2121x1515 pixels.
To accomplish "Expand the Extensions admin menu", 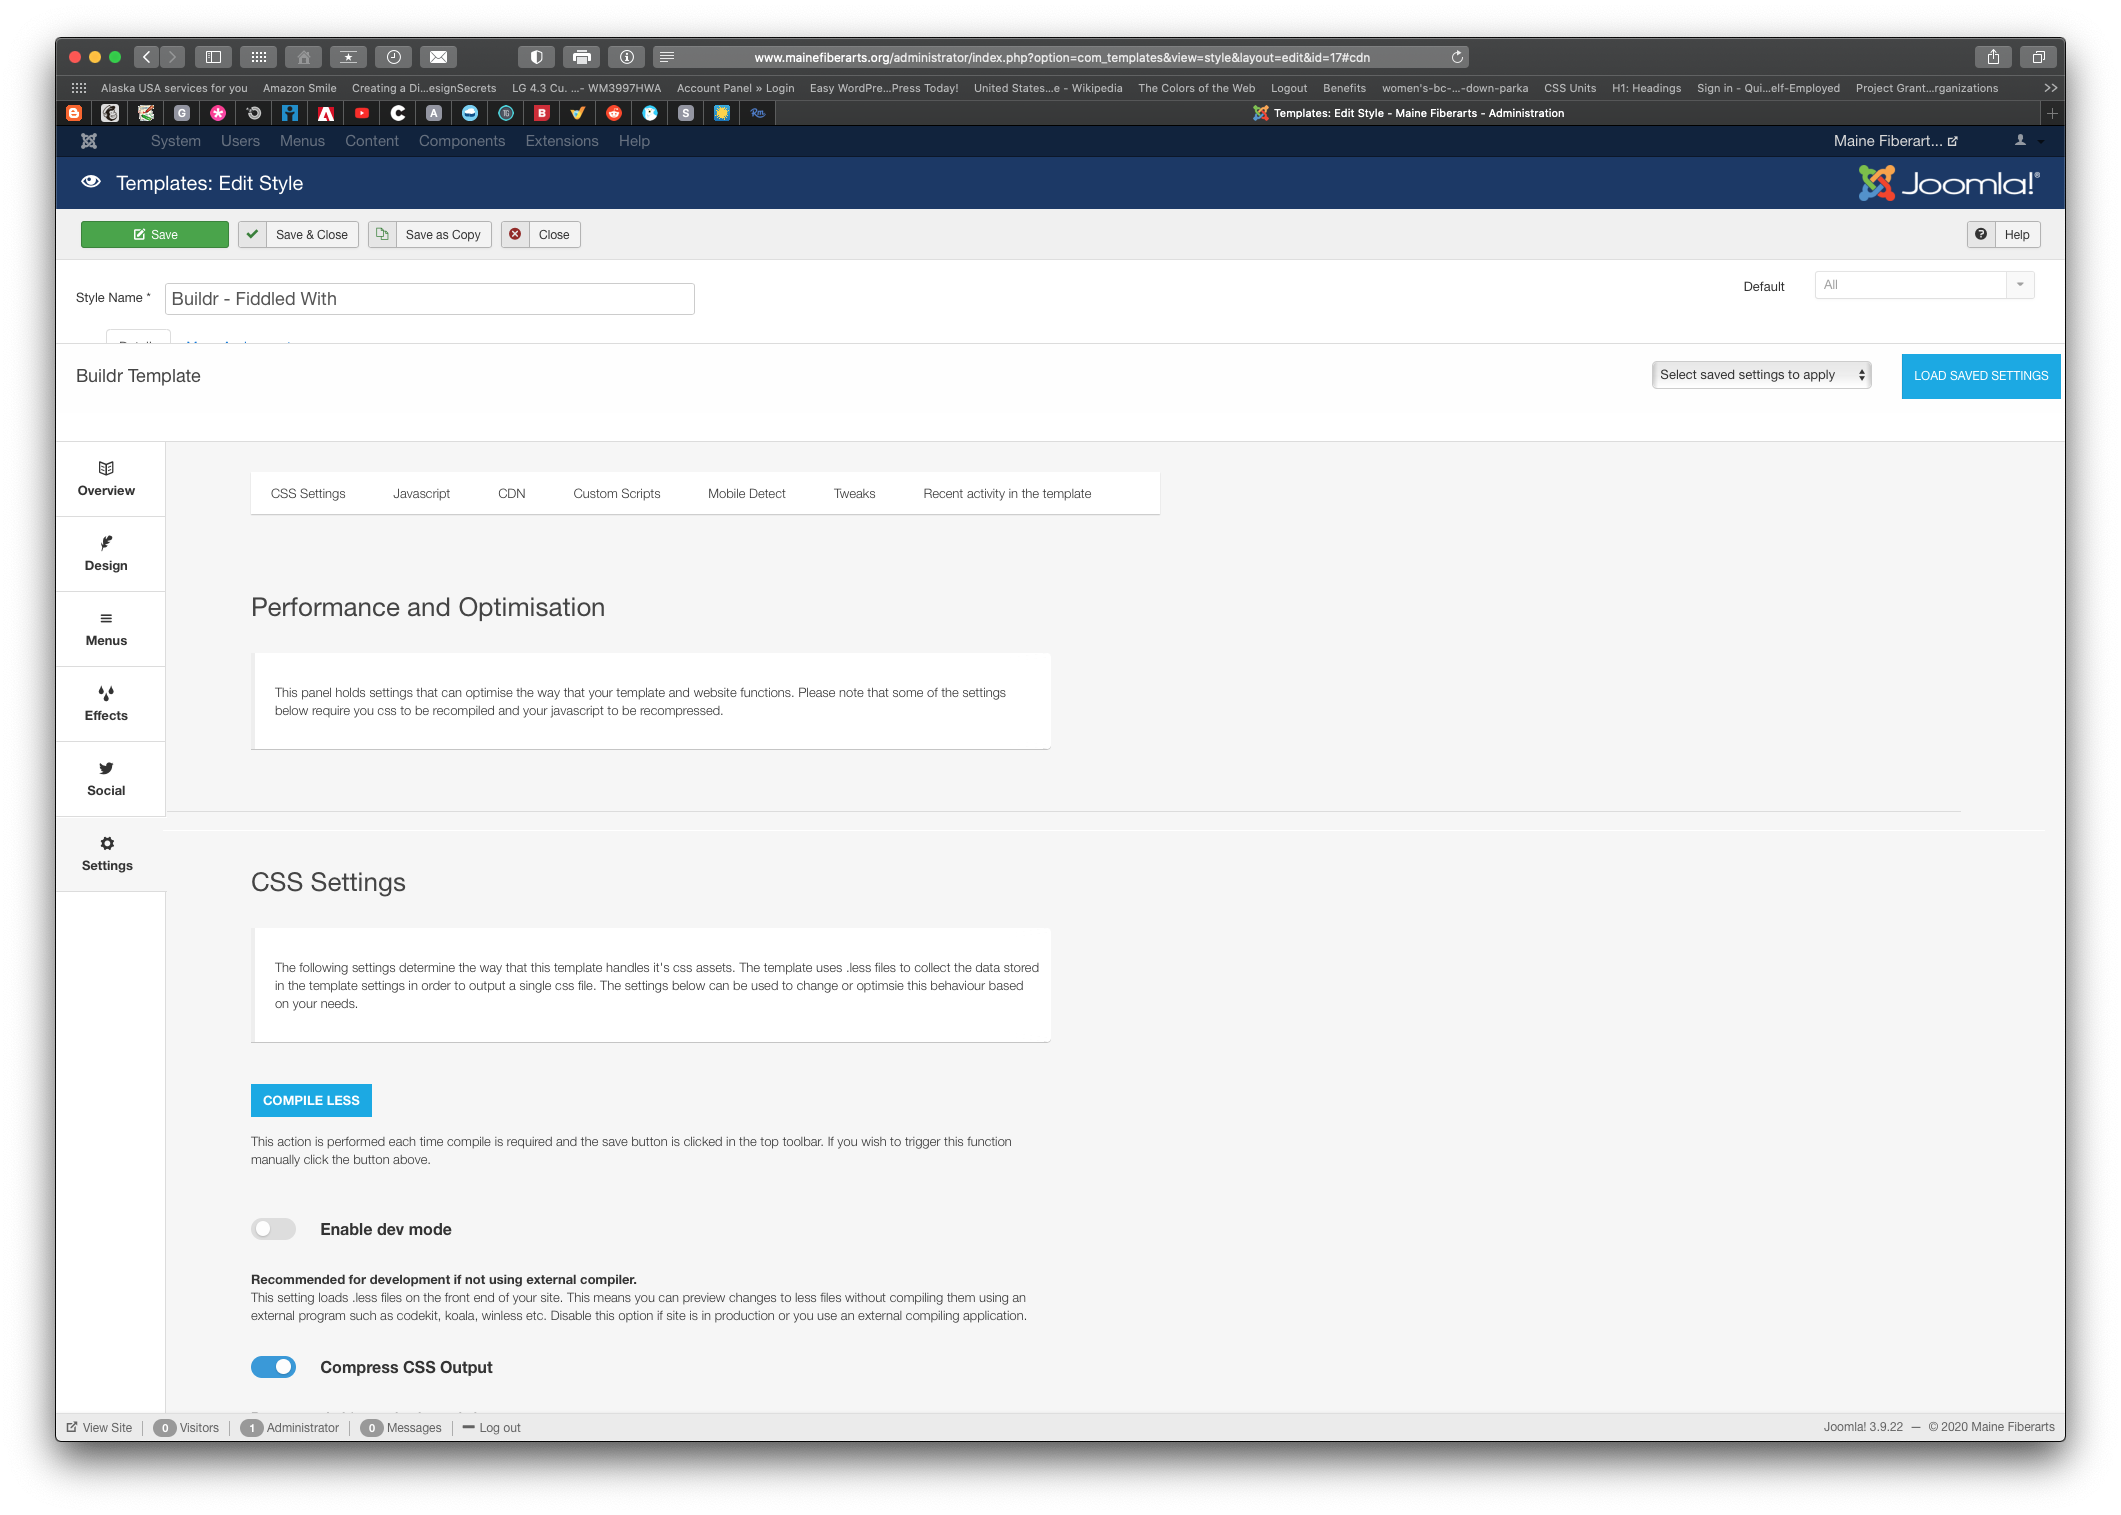I will click(562, 141).
